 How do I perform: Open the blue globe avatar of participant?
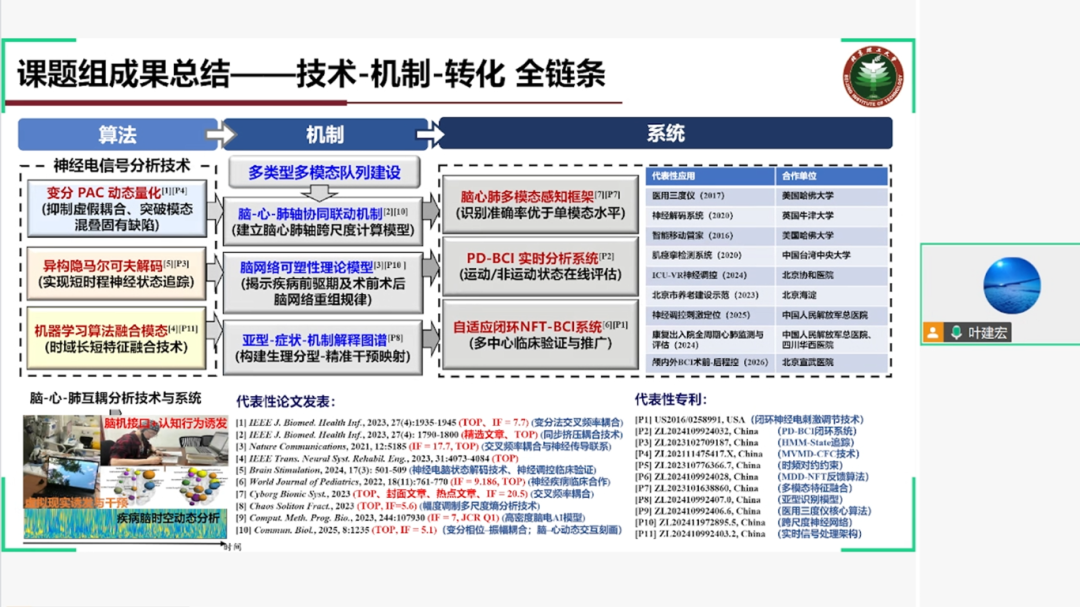[x=1011, y=285]
